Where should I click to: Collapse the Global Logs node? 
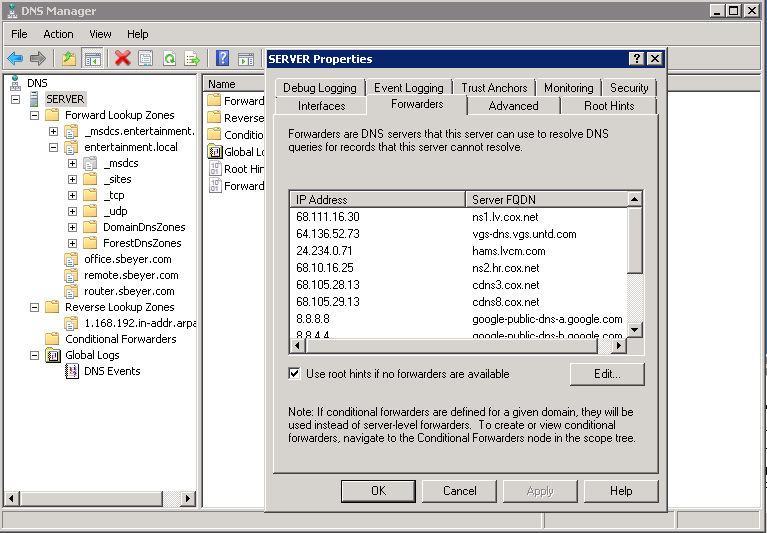35,355
